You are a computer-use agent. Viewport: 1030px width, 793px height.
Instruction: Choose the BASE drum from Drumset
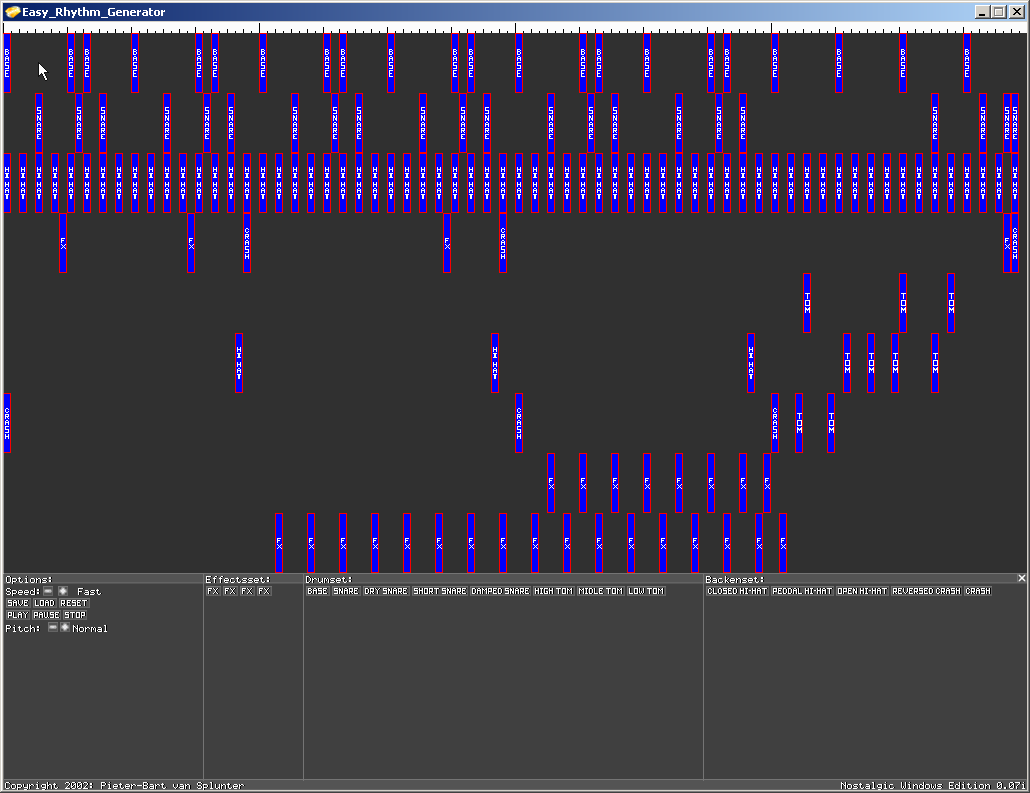coord(317,591)
